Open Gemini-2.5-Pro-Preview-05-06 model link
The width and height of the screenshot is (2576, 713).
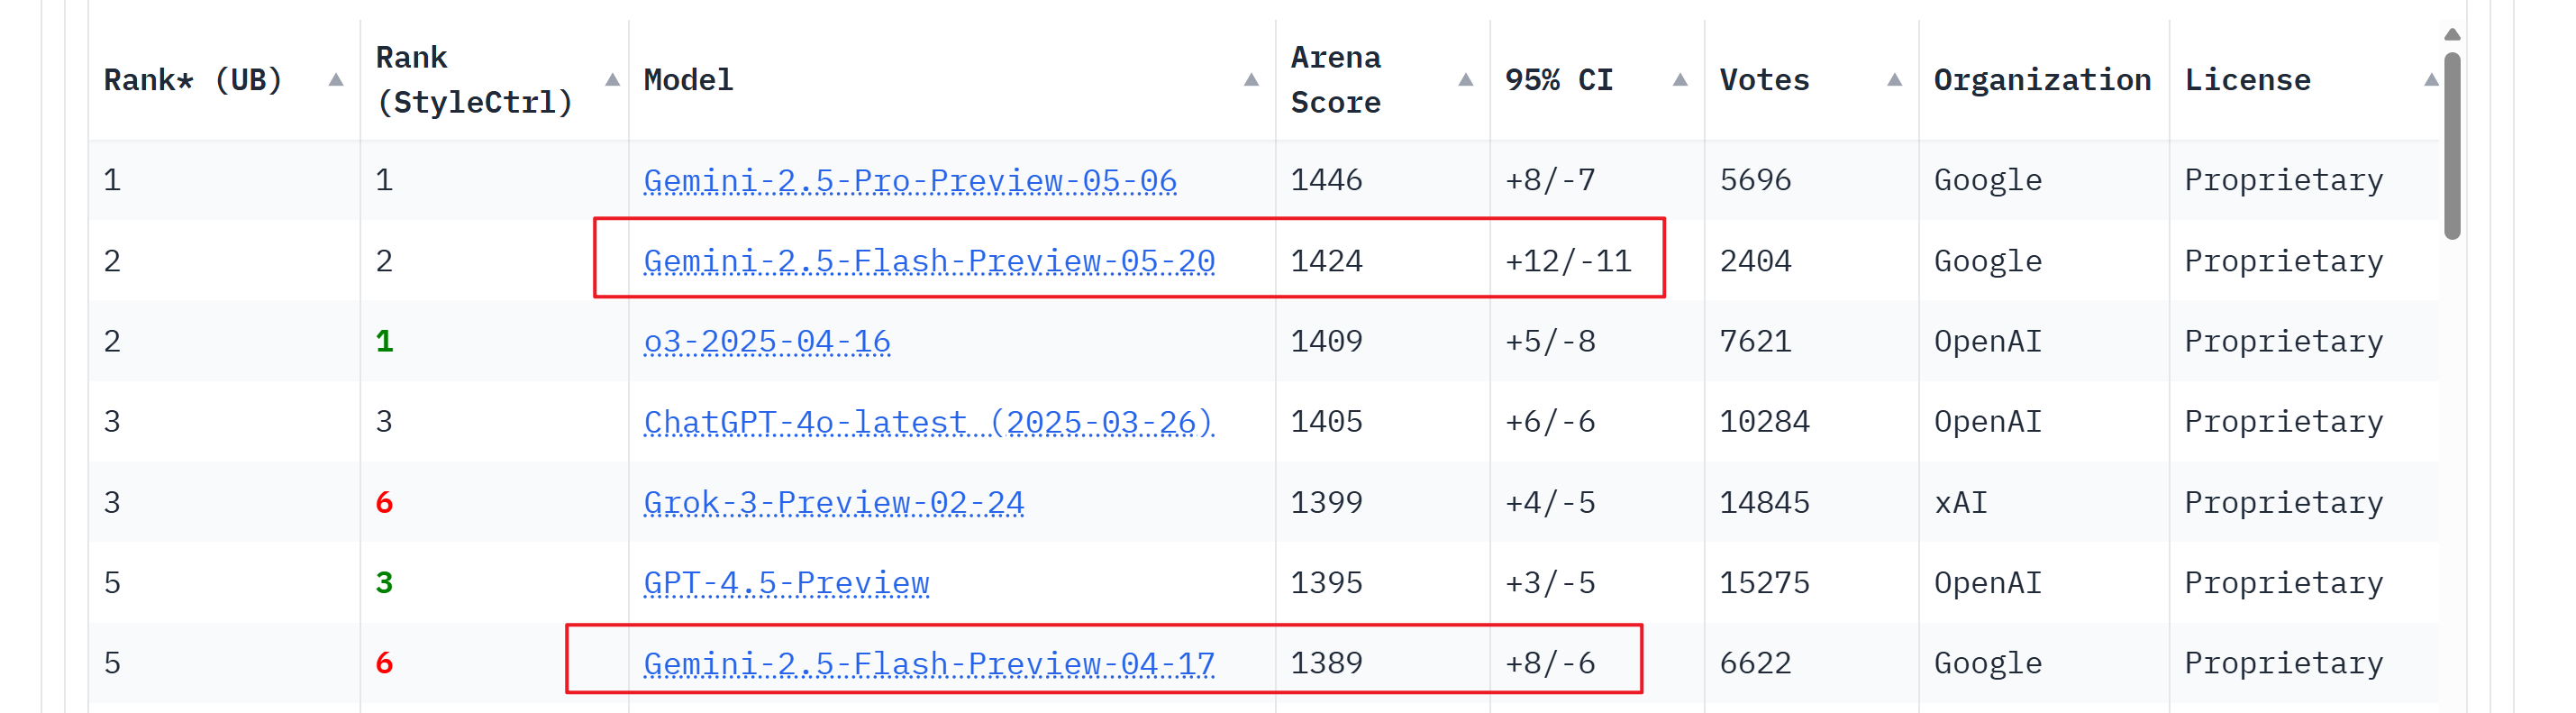point(910,181)
